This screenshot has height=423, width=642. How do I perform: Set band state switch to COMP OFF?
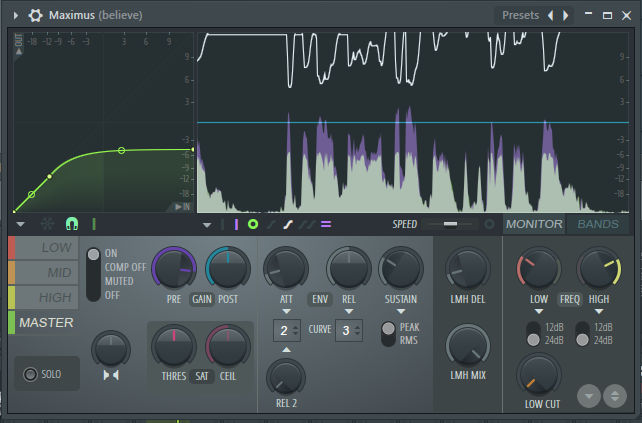(125, 267)
